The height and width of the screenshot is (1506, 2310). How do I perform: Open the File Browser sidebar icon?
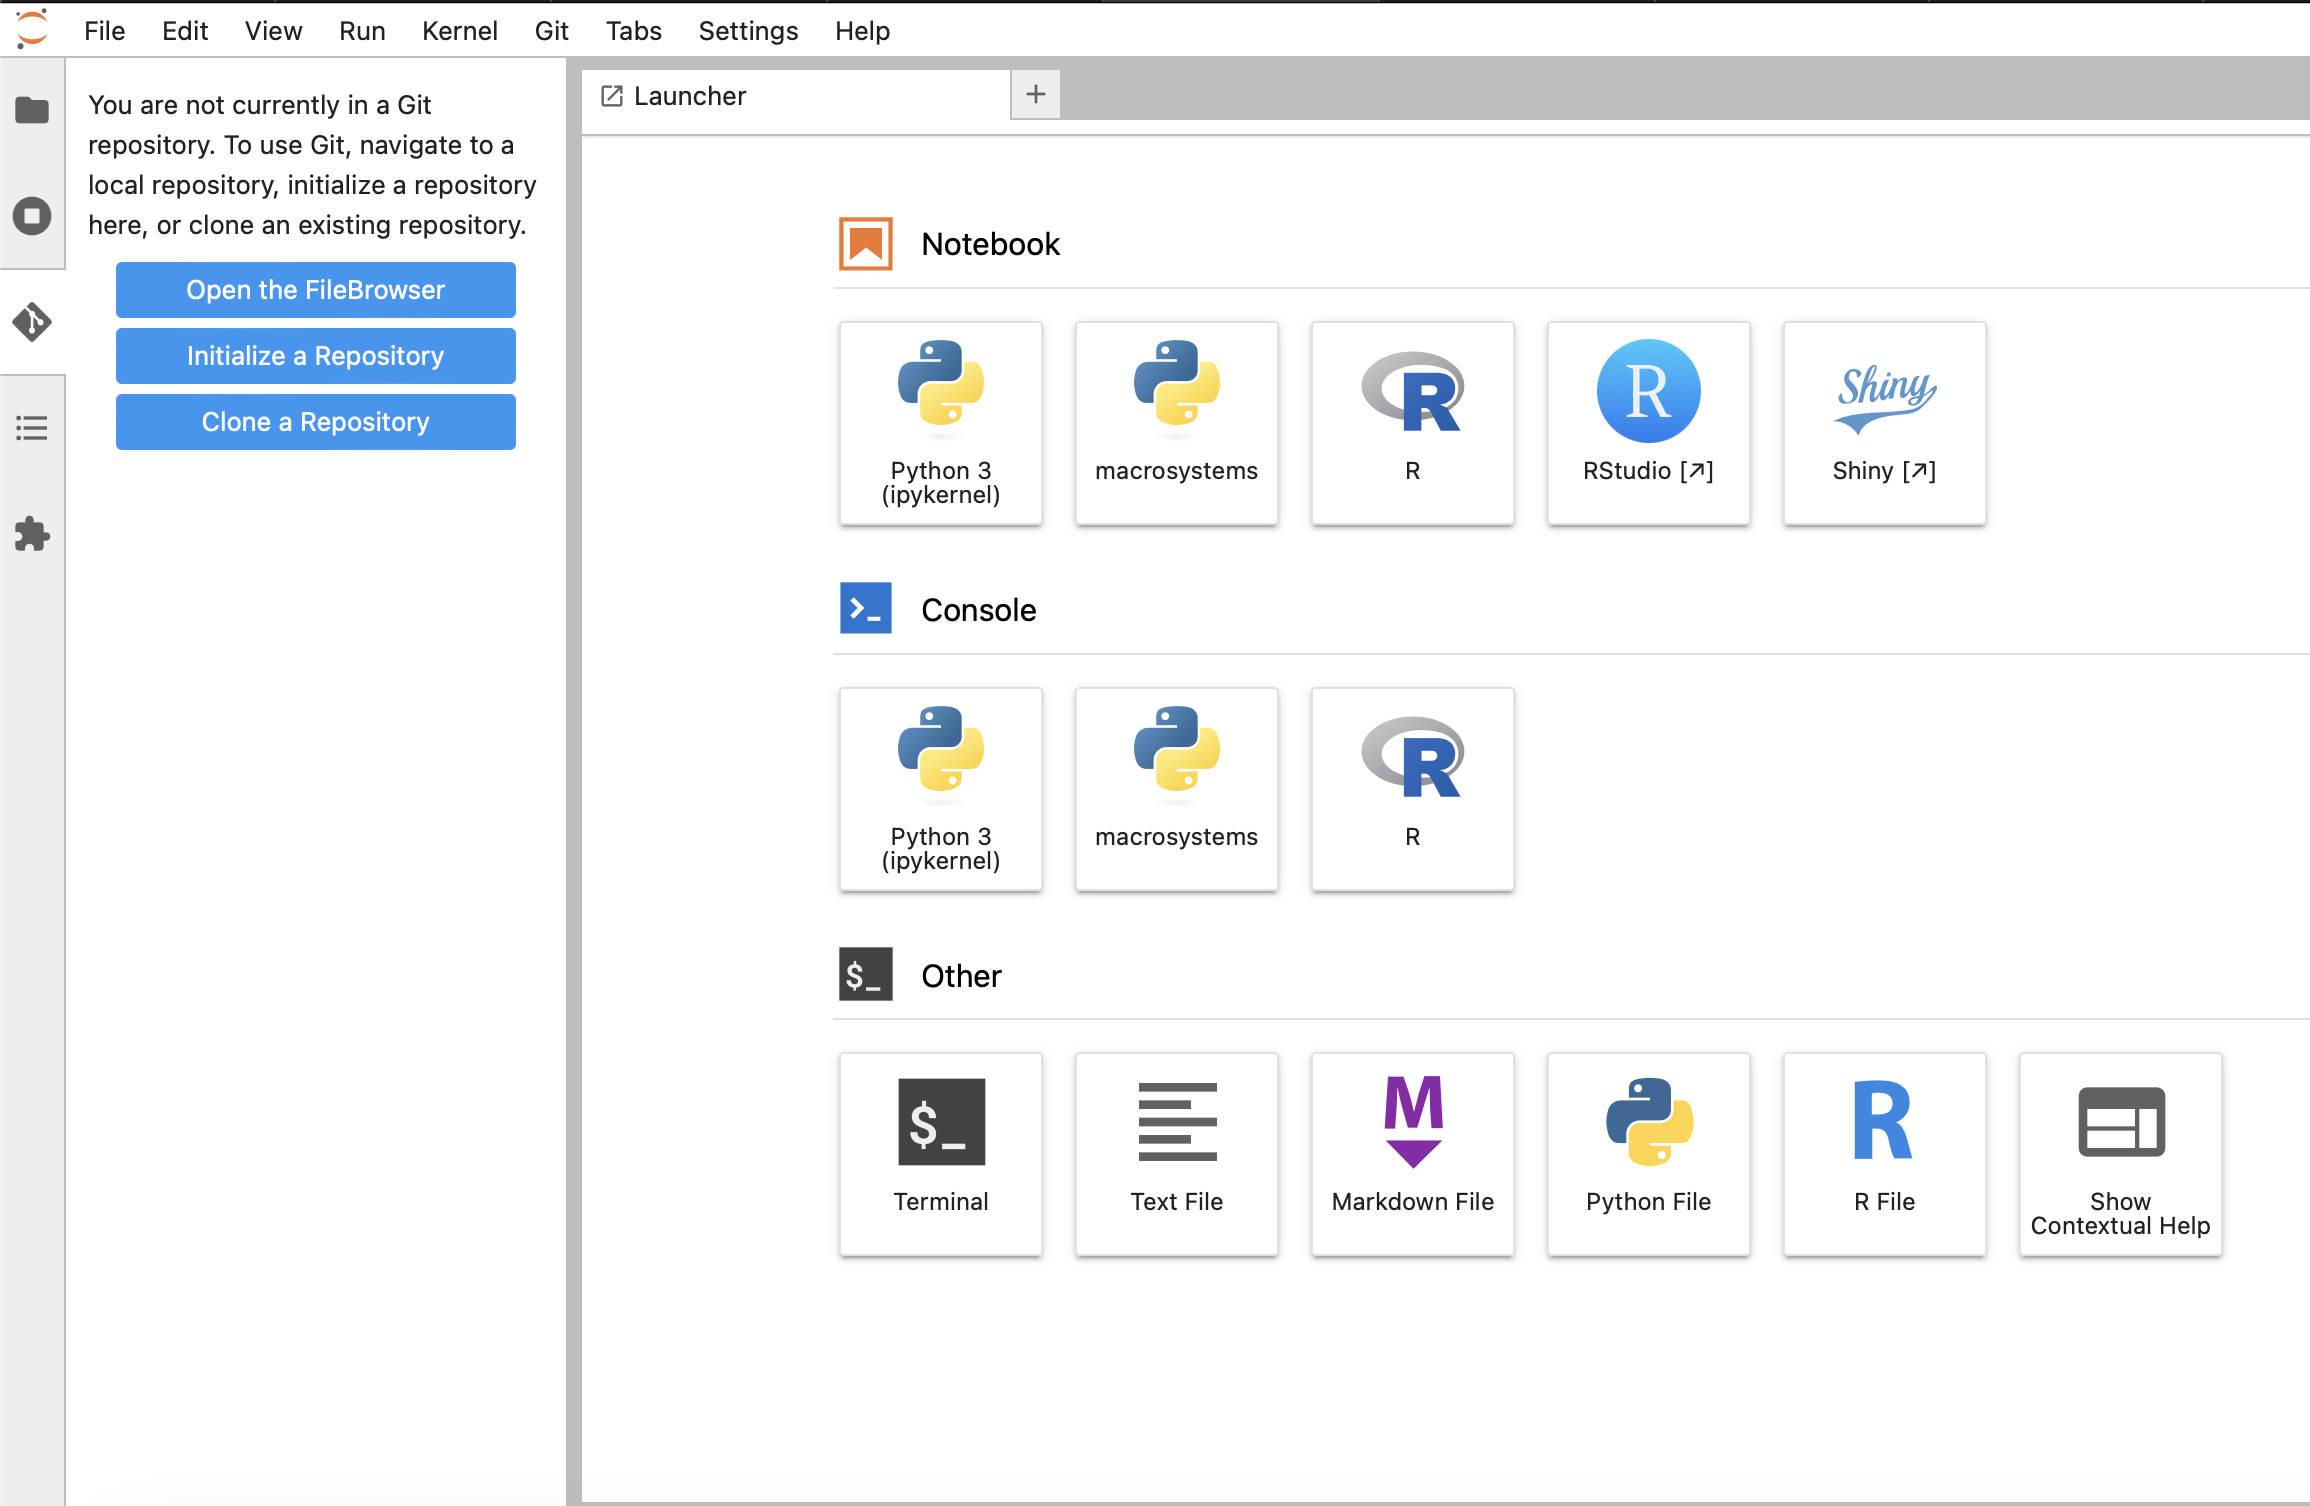pyautogui.click(x=32, y=110)
